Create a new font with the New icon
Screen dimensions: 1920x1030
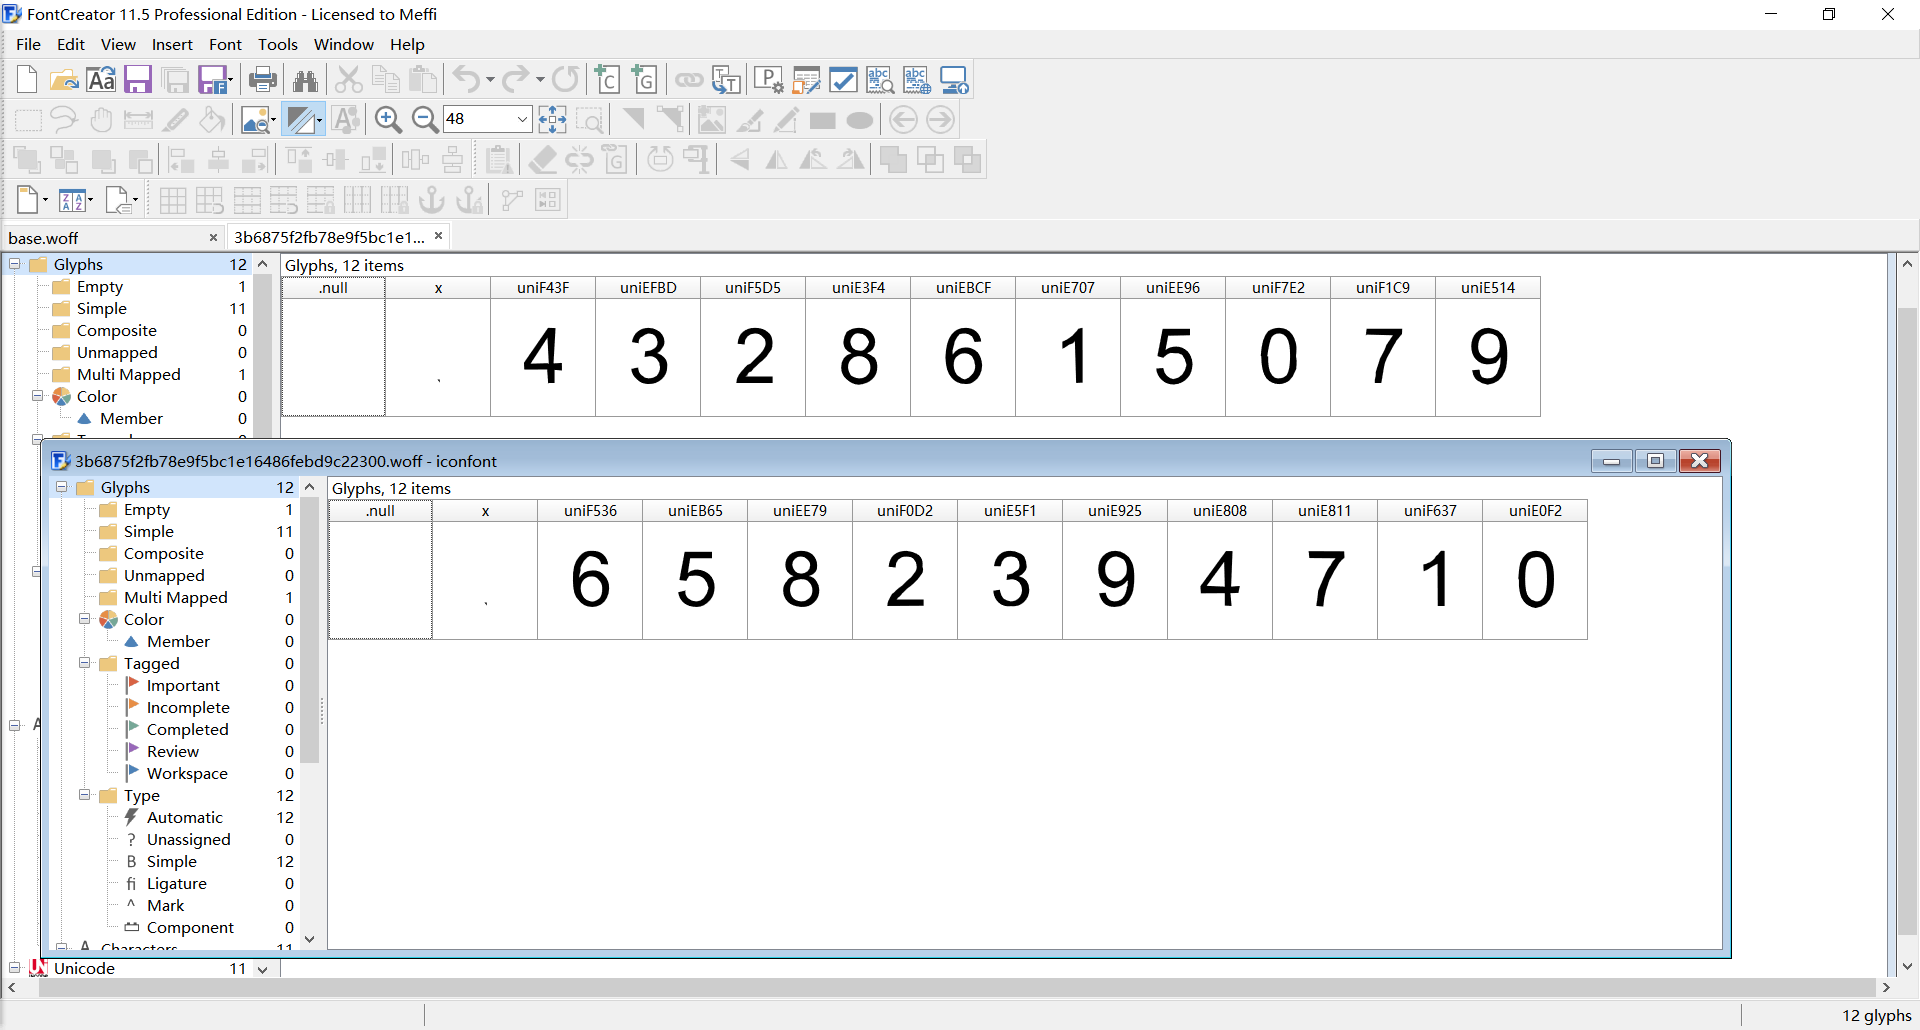point(27,79)
